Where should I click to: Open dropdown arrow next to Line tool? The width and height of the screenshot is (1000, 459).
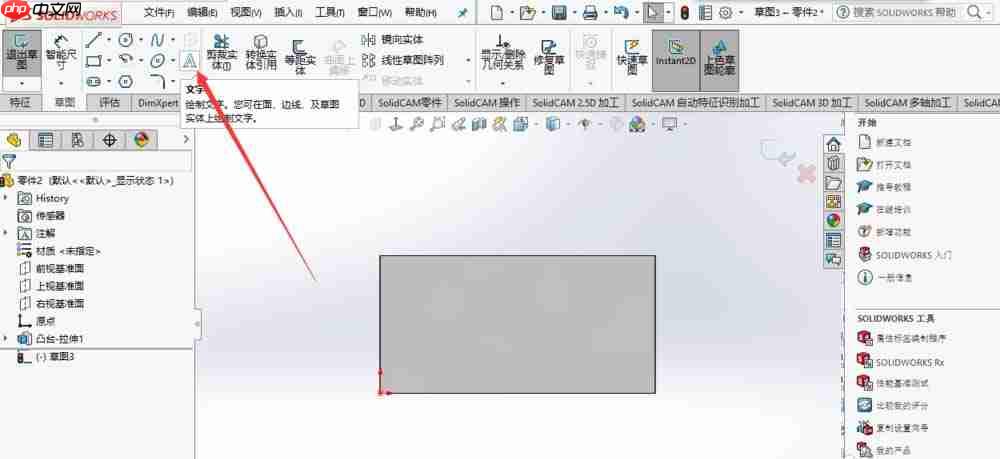pyautogui.click(x=108, y=40)
